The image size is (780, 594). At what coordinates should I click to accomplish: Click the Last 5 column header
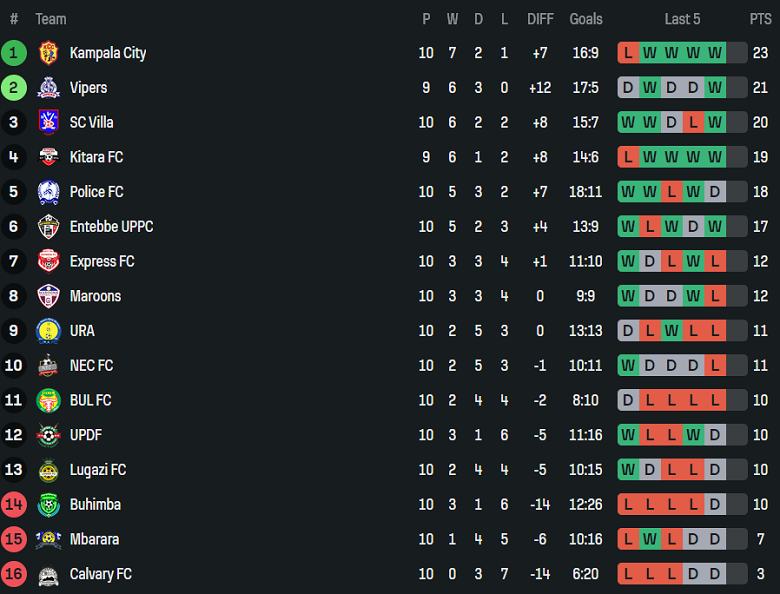[682, 19]
